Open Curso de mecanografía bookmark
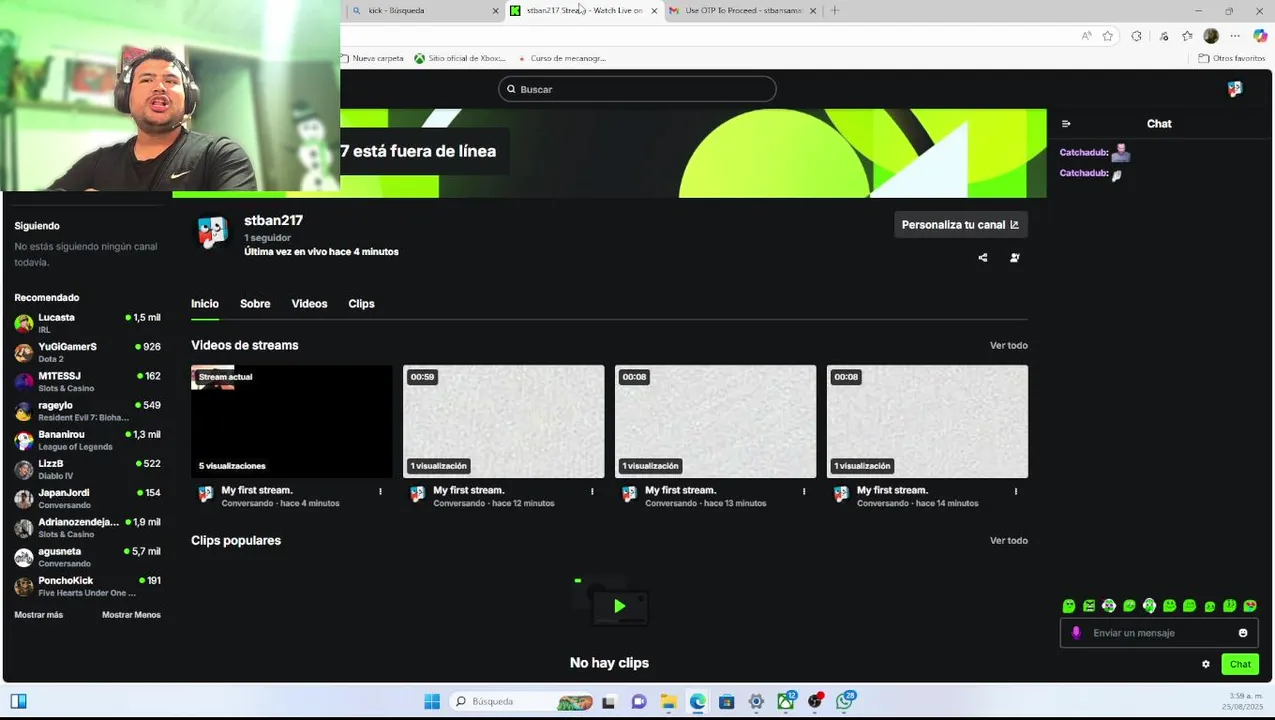 [562, 58]
